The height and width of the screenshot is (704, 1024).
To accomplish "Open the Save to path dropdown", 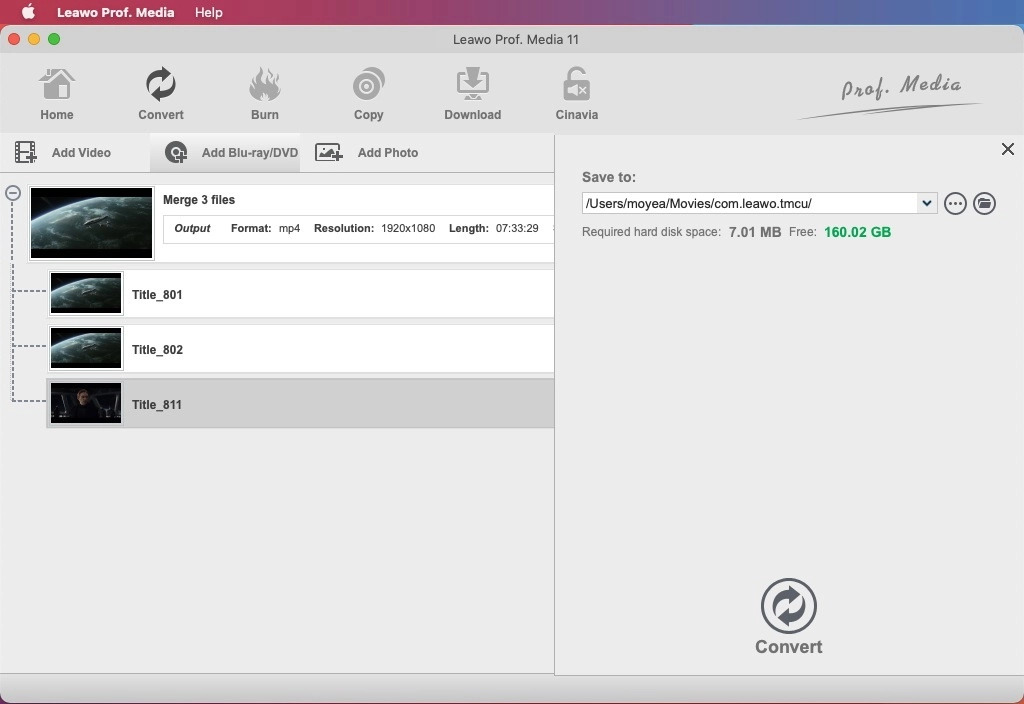I will click(x=927, y=203).
